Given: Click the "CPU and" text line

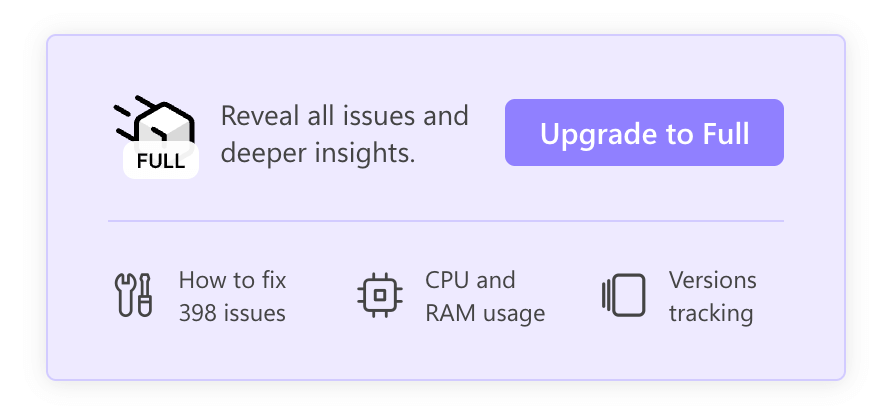Looking at the screenshot, I should tap(470, 280).
